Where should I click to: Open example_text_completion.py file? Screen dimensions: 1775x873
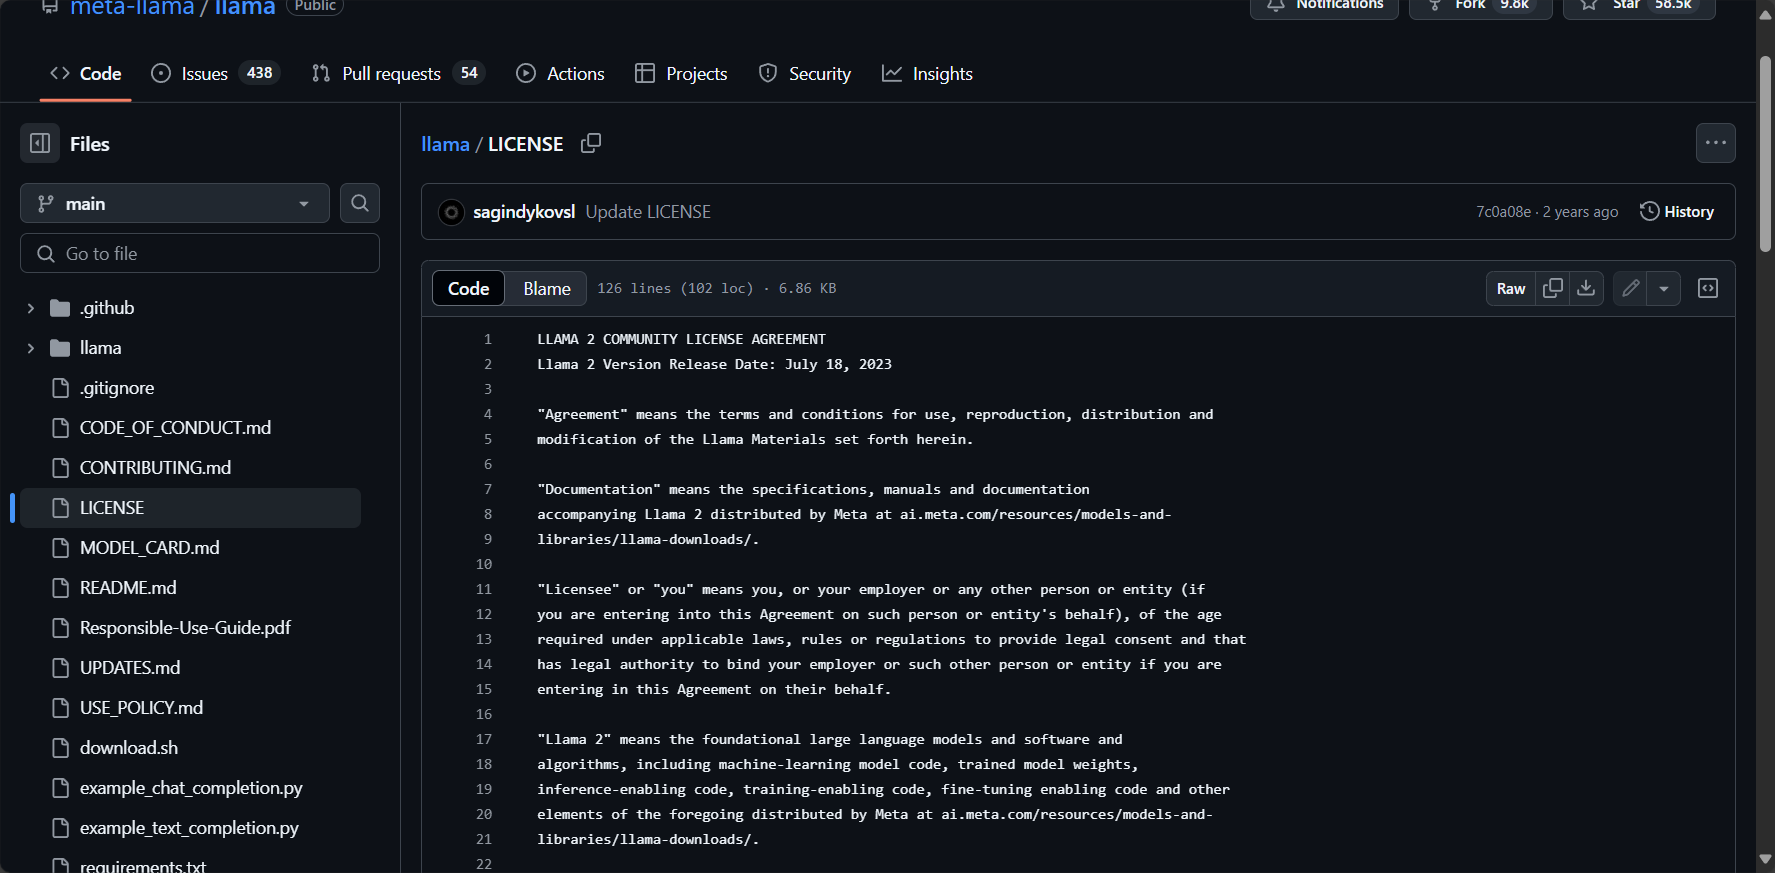[189, 828]
